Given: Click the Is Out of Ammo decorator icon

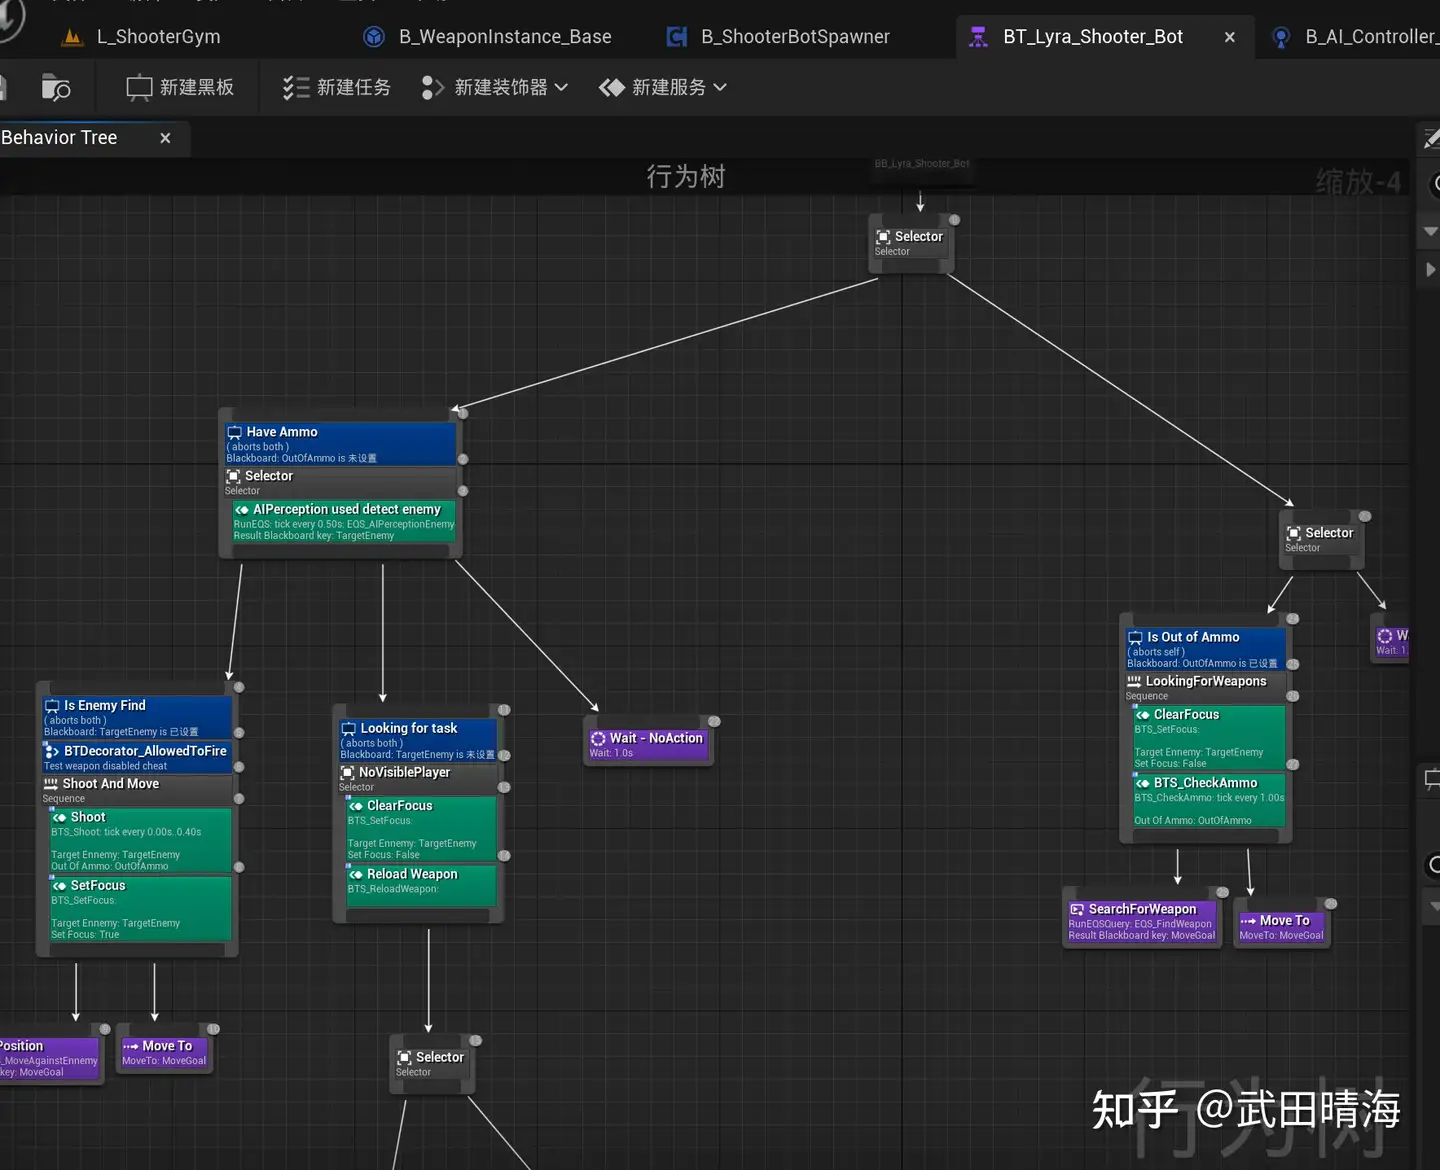Looking at the screenshot, I should [x=1135, y=638].
